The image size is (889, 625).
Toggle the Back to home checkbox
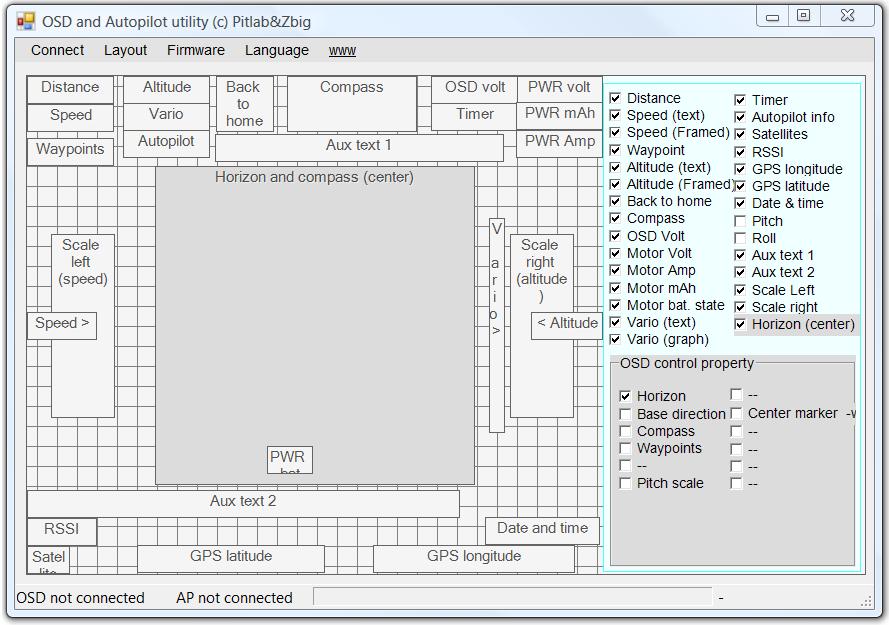point(615,201)
